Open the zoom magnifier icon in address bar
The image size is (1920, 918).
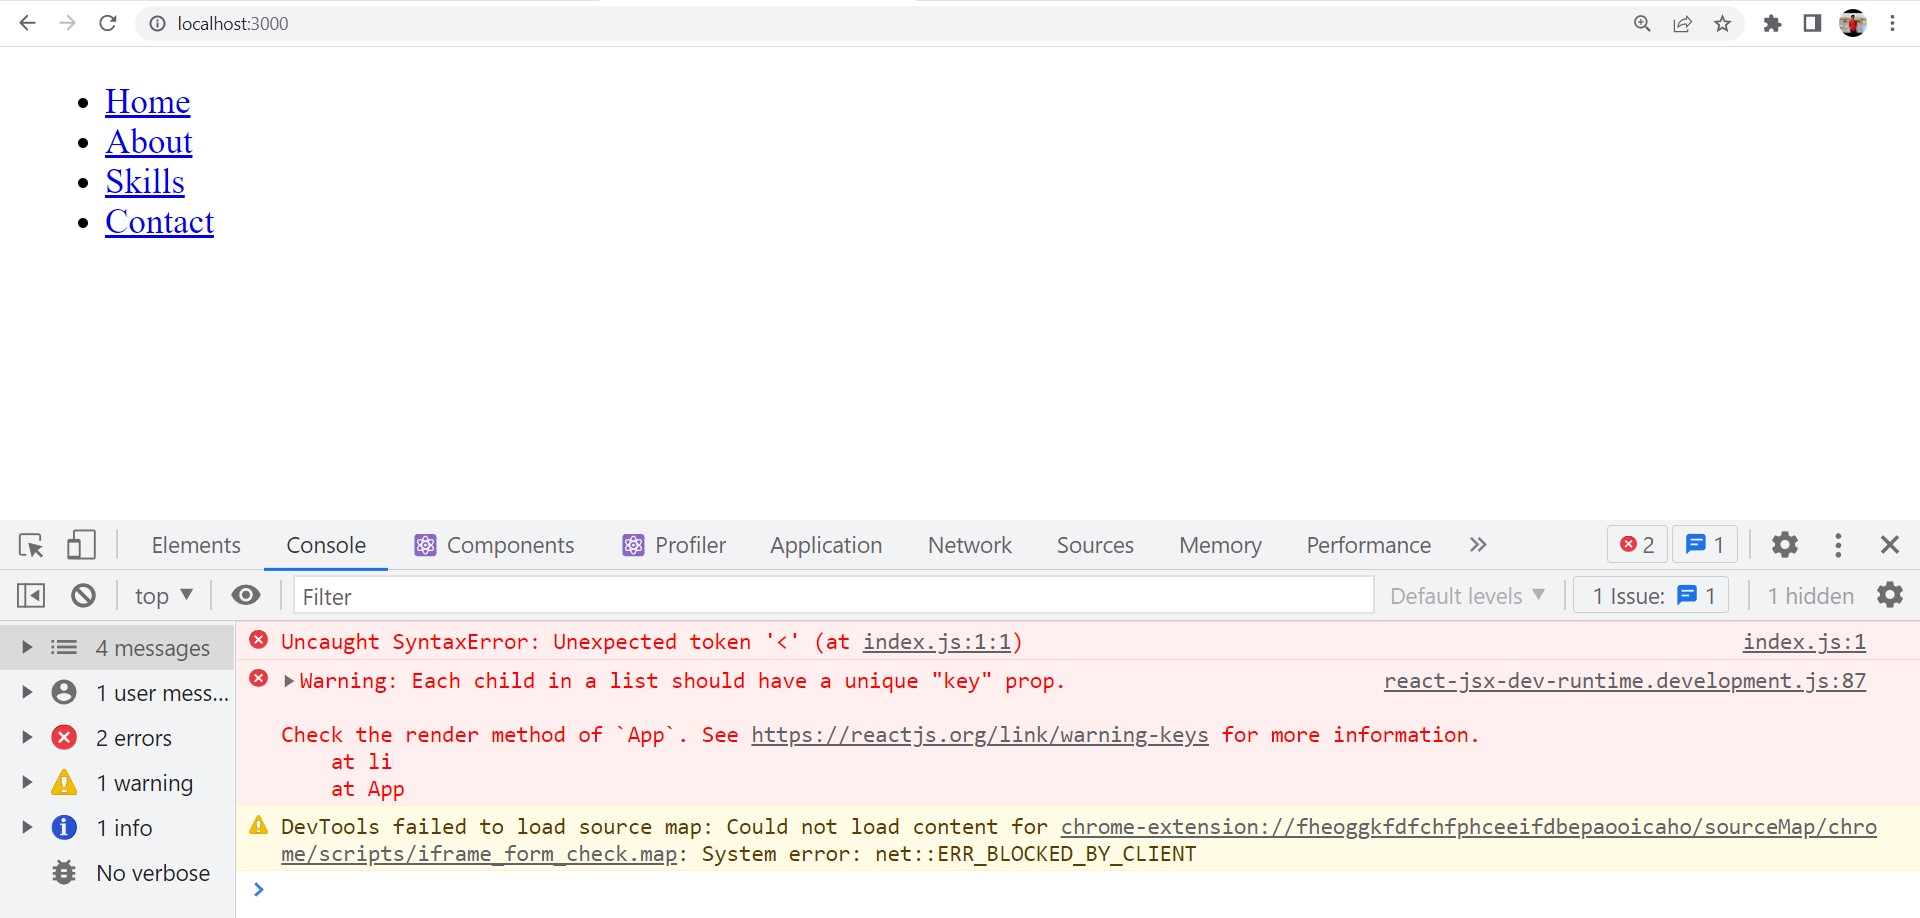tap(1642, 23)
